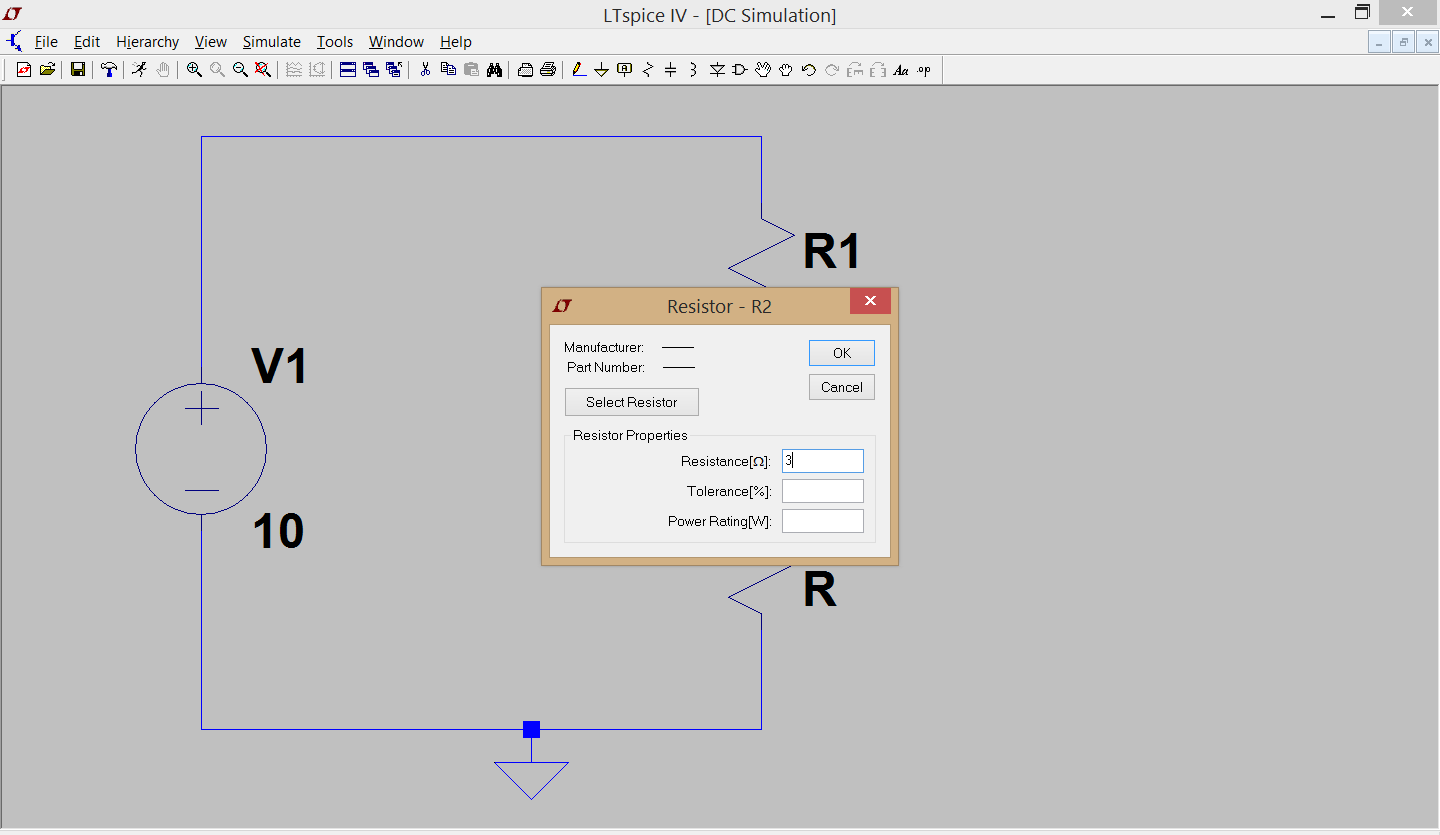Open the Simulate menu
This screenshot has width=1440, height=835.
[x=272, y=42]
